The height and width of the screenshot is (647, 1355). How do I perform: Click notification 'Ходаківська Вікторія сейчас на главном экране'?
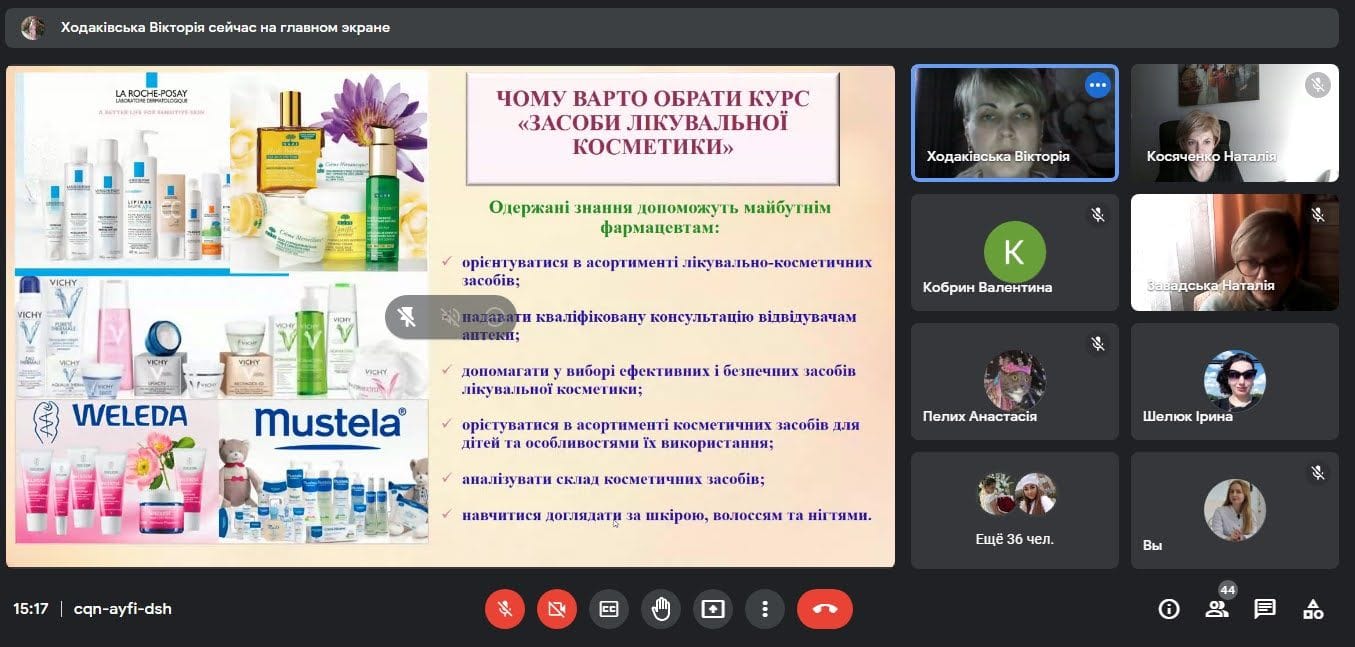(225, 28)
